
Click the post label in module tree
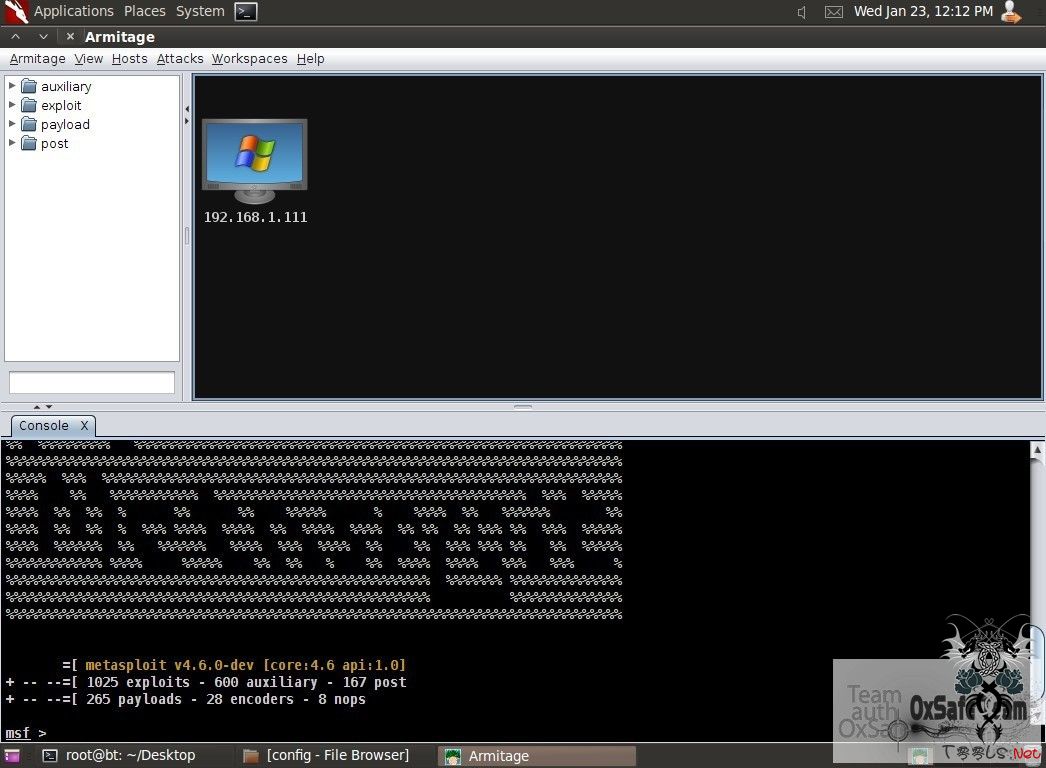(x=54, y=143)
